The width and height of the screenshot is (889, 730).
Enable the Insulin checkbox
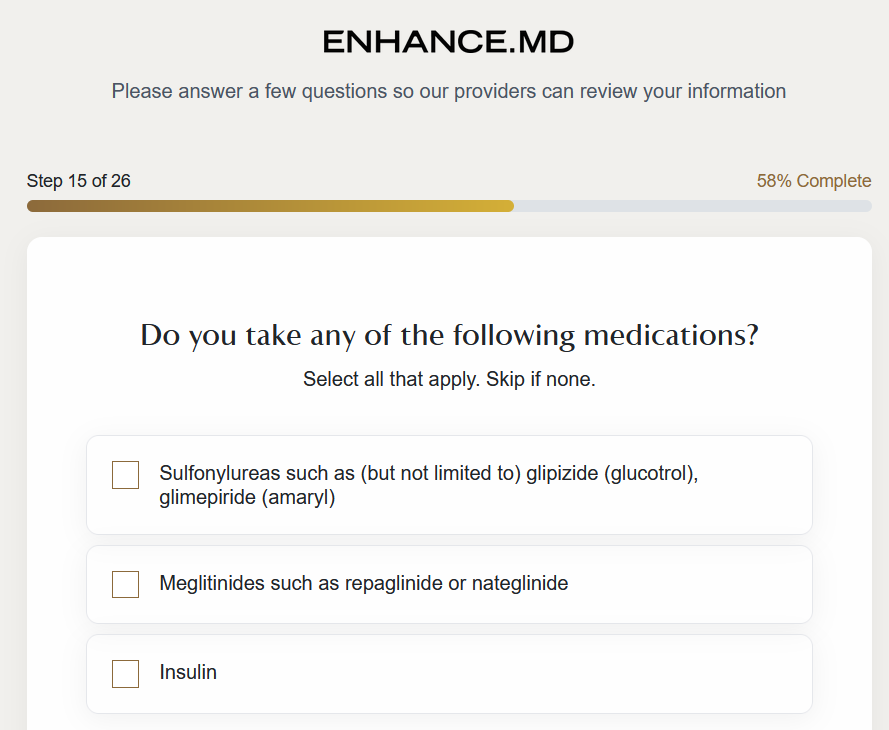(x=126, y=674)
